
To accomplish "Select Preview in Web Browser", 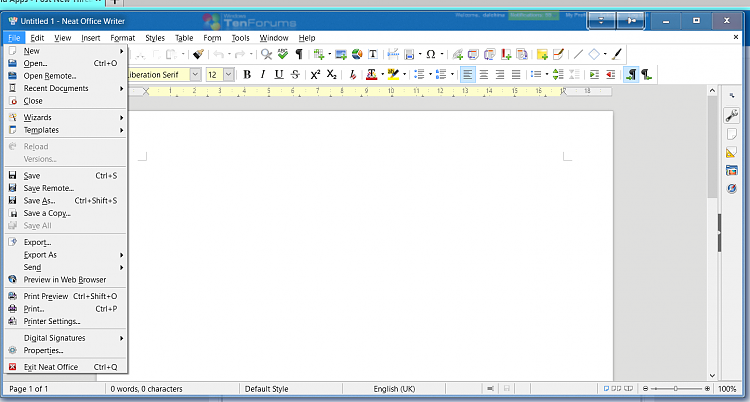I will [x=65, y=279].
